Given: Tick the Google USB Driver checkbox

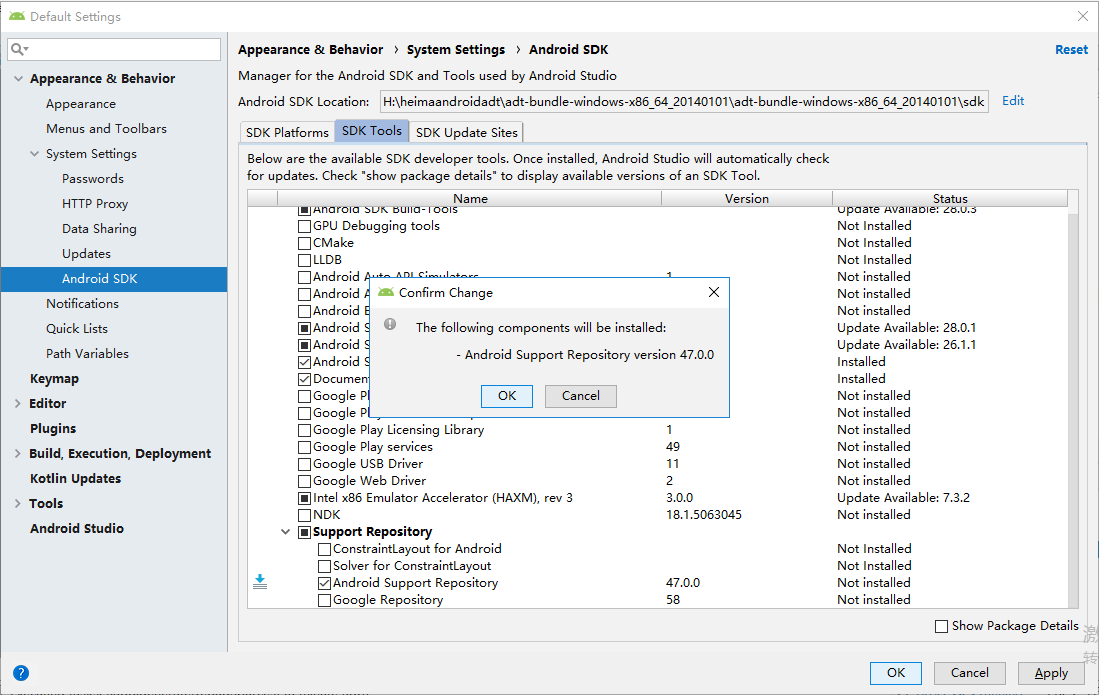Looking at the screenshot, I should 304,464.
